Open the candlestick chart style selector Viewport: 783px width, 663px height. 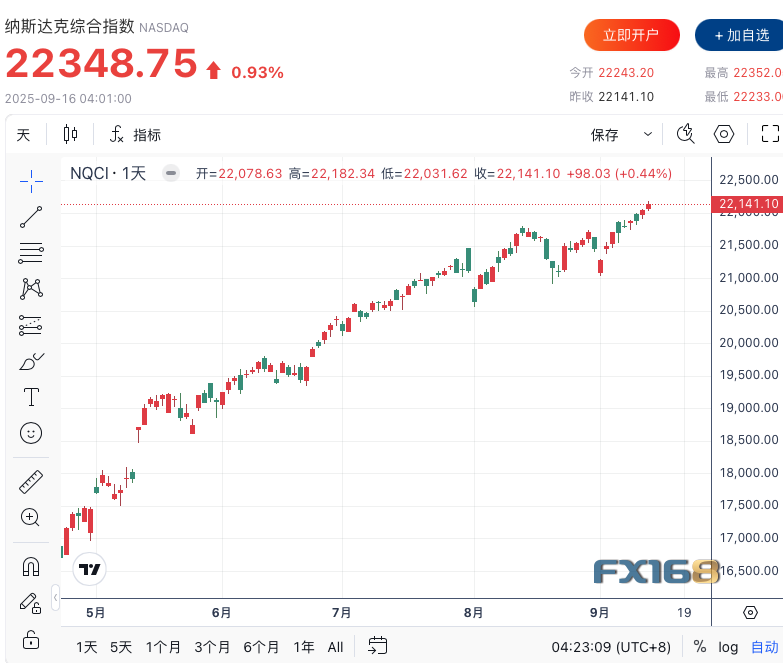coord(70,134)
